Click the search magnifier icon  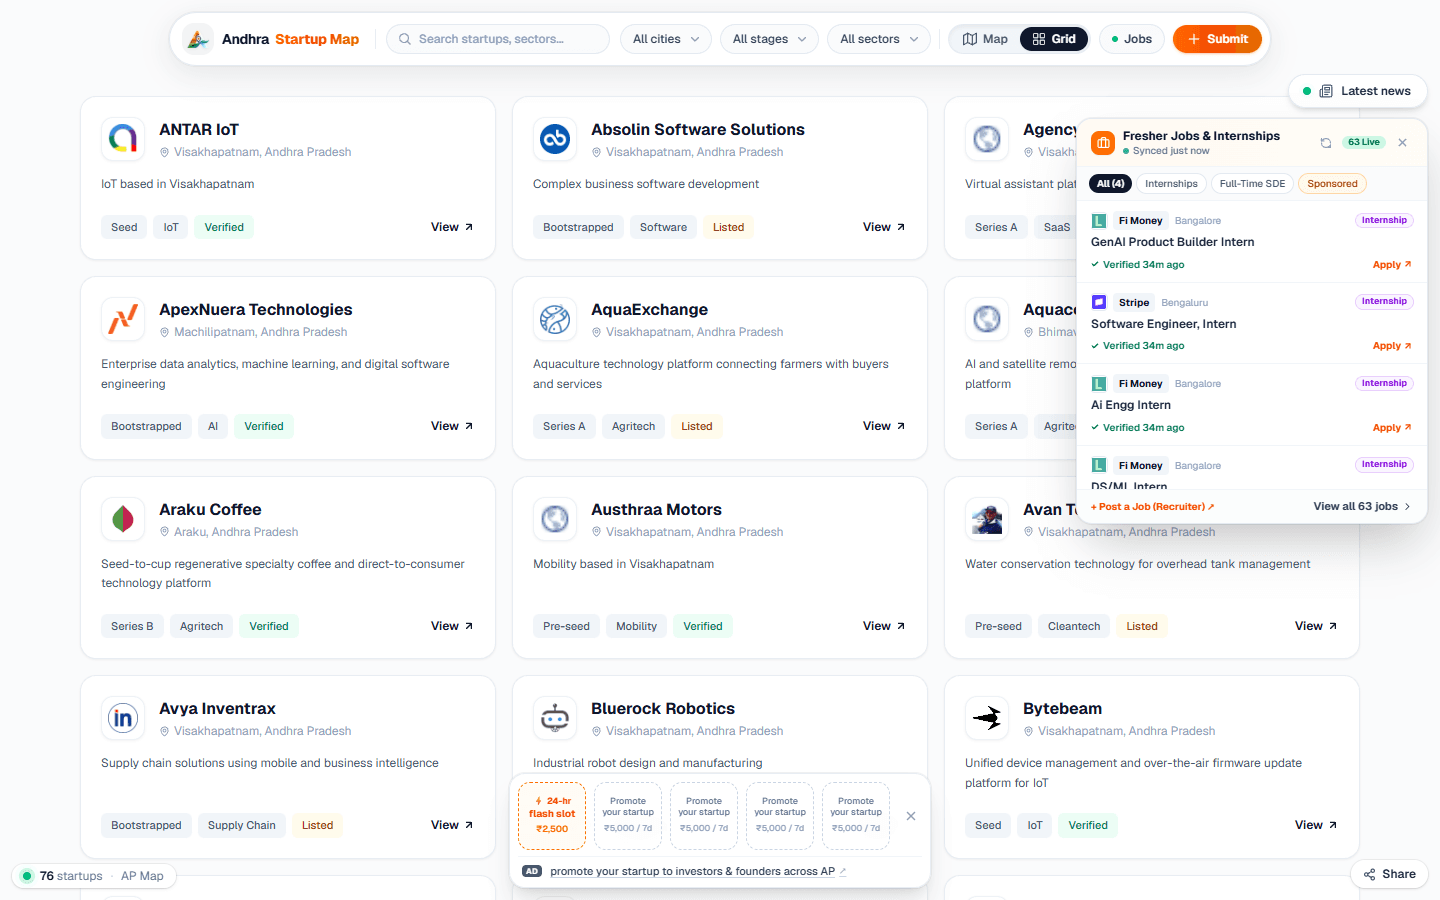click(x=405, y=39)
